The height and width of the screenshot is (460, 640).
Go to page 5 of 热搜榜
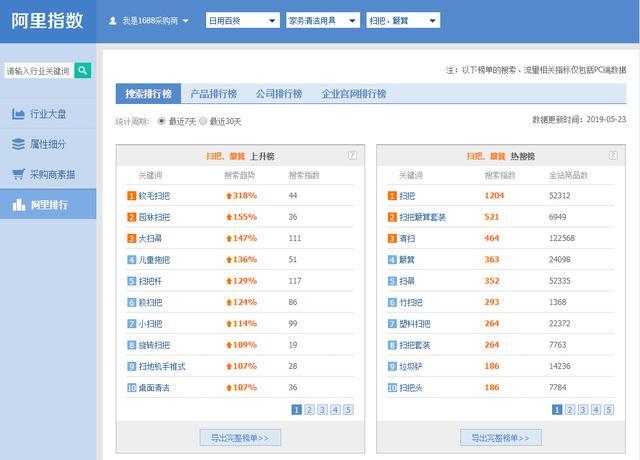609,409
